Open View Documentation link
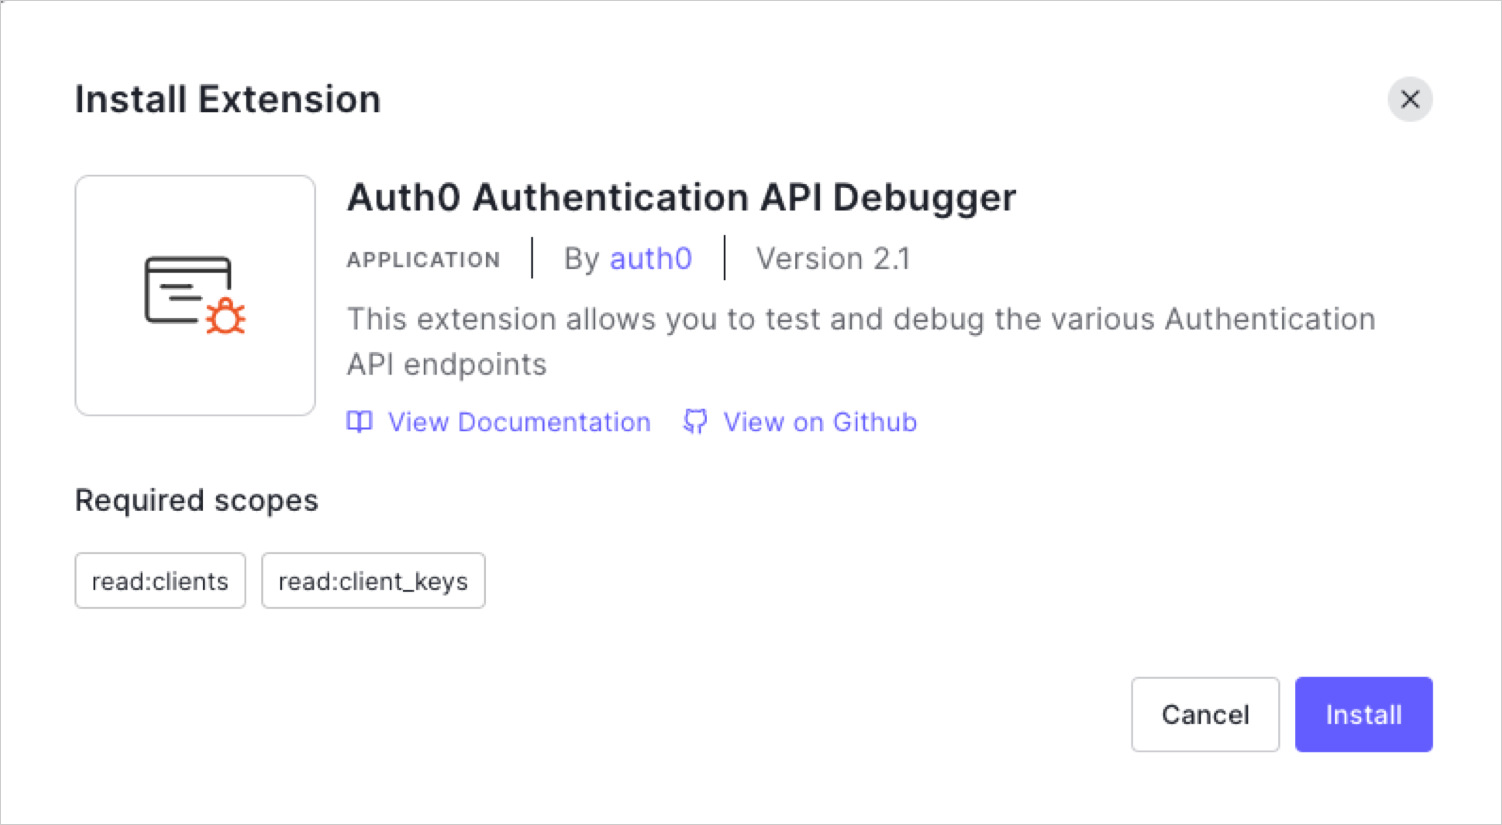The width and height of the screenshot is (1502, 825). click(519, 422)
